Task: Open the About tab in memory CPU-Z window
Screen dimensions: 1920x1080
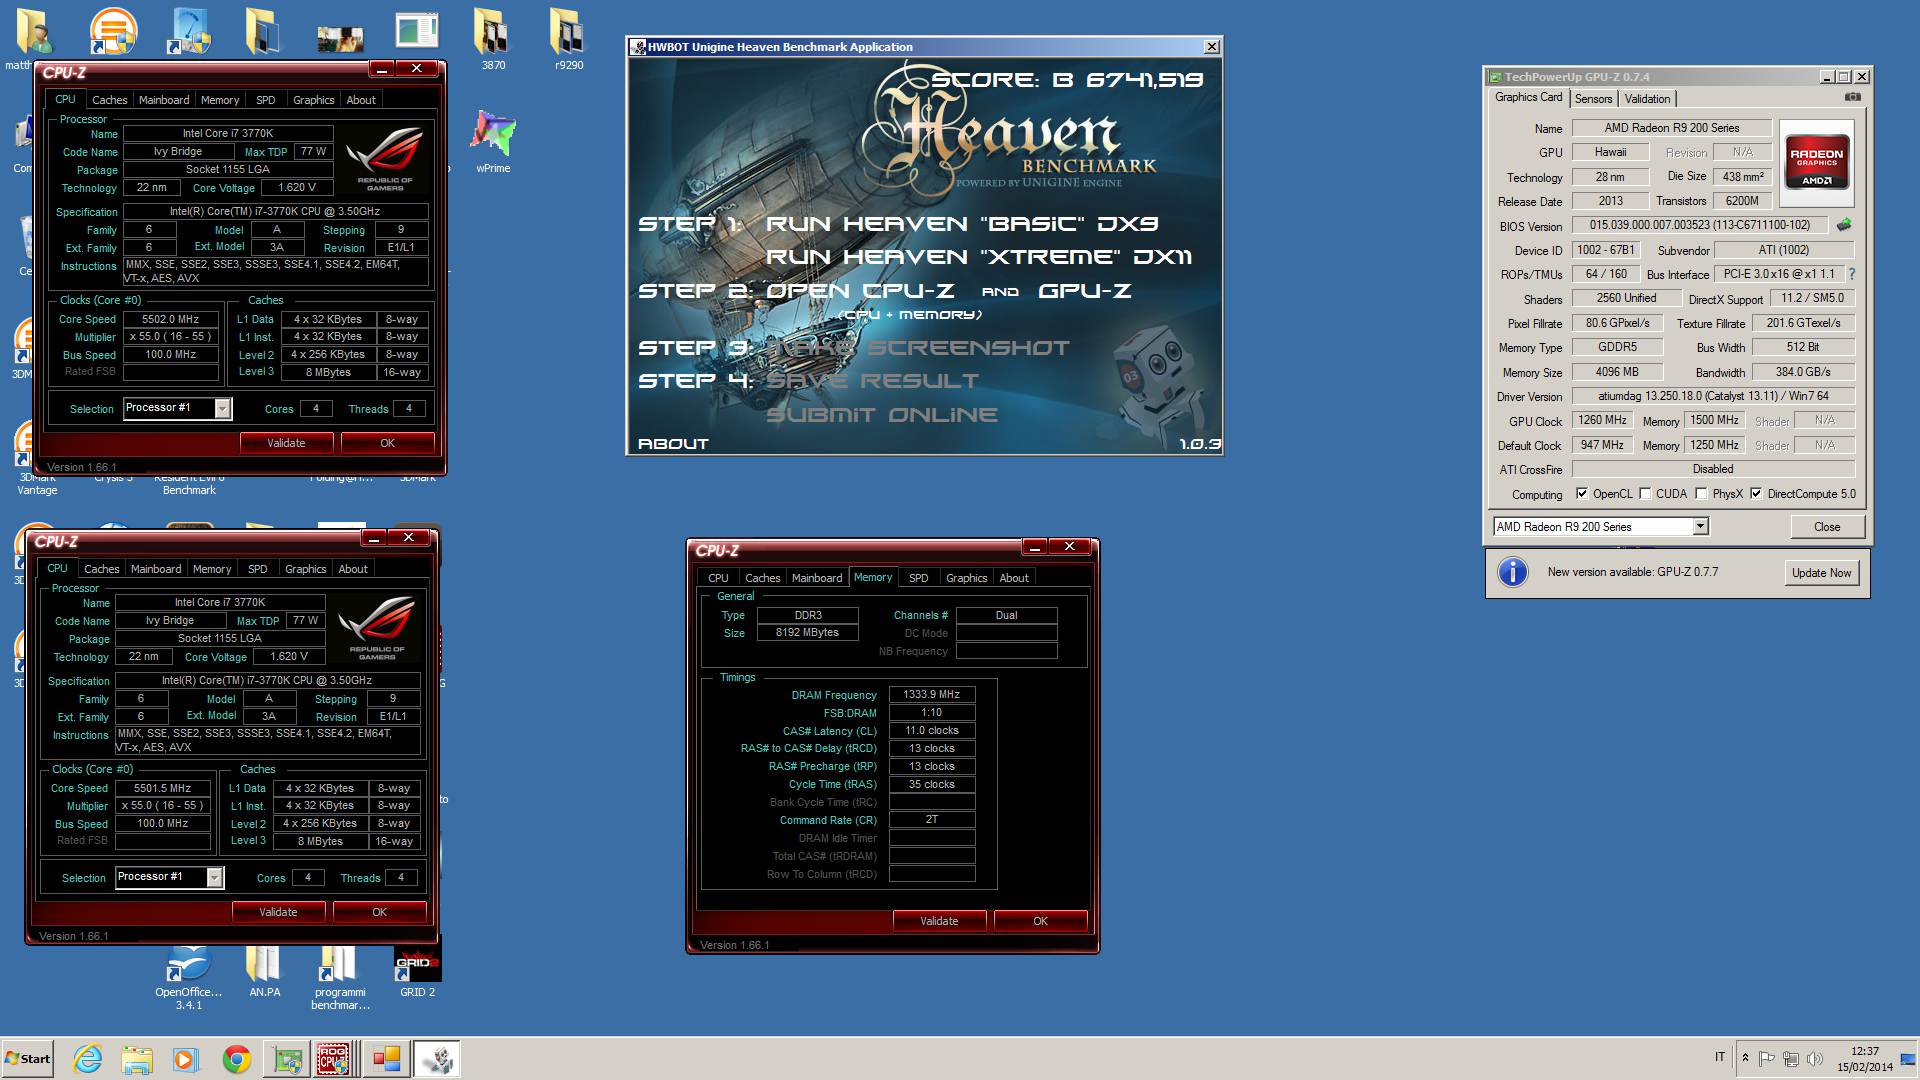Action: (x=1013, y=578)
